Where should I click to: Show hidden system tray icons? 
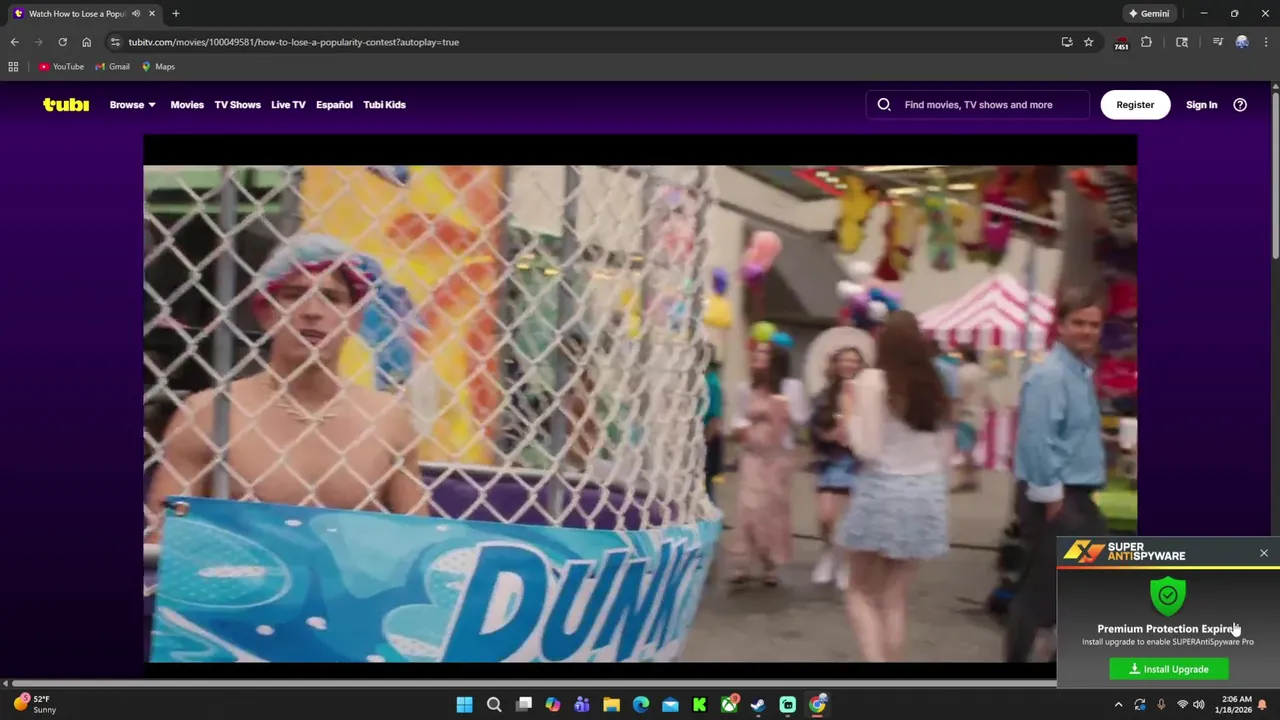pyautogui.click(x=1117, y=704)
